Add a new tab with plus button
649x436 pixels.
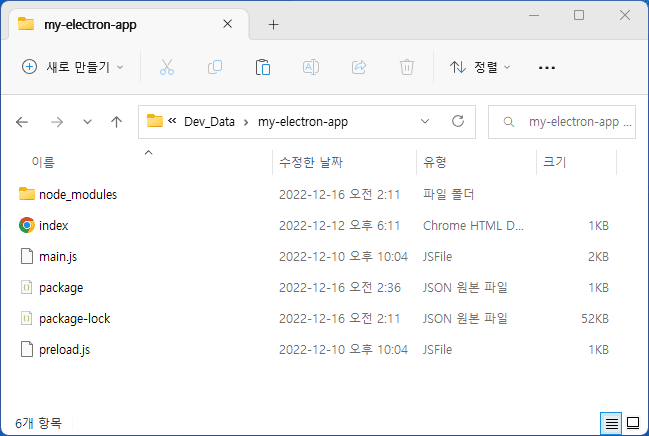[273, 24]
